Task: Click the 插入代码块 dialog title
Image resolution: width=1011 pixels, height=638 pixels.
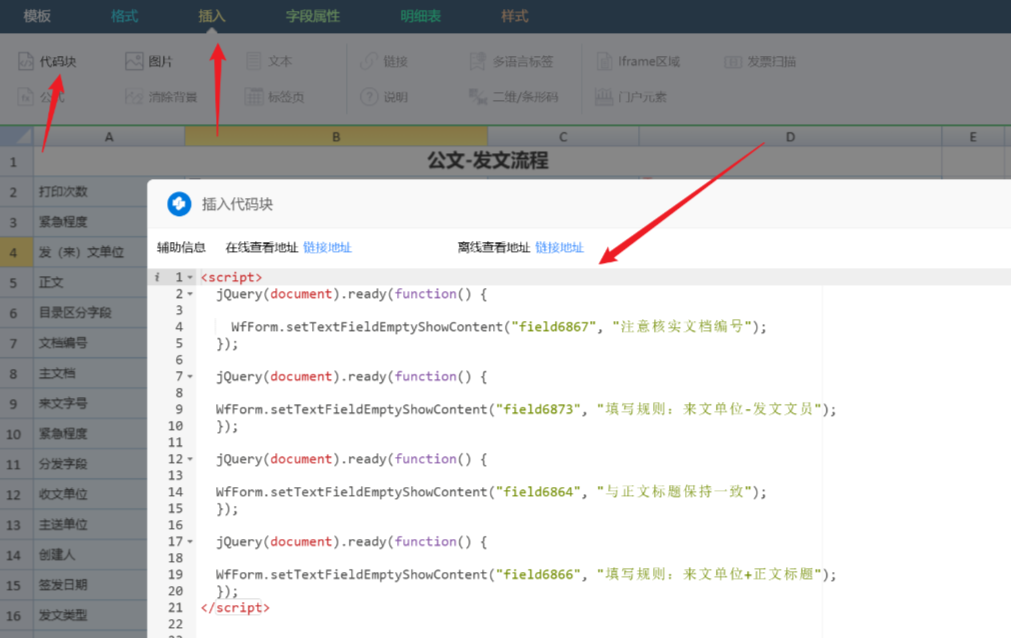Action: (237, 204)
